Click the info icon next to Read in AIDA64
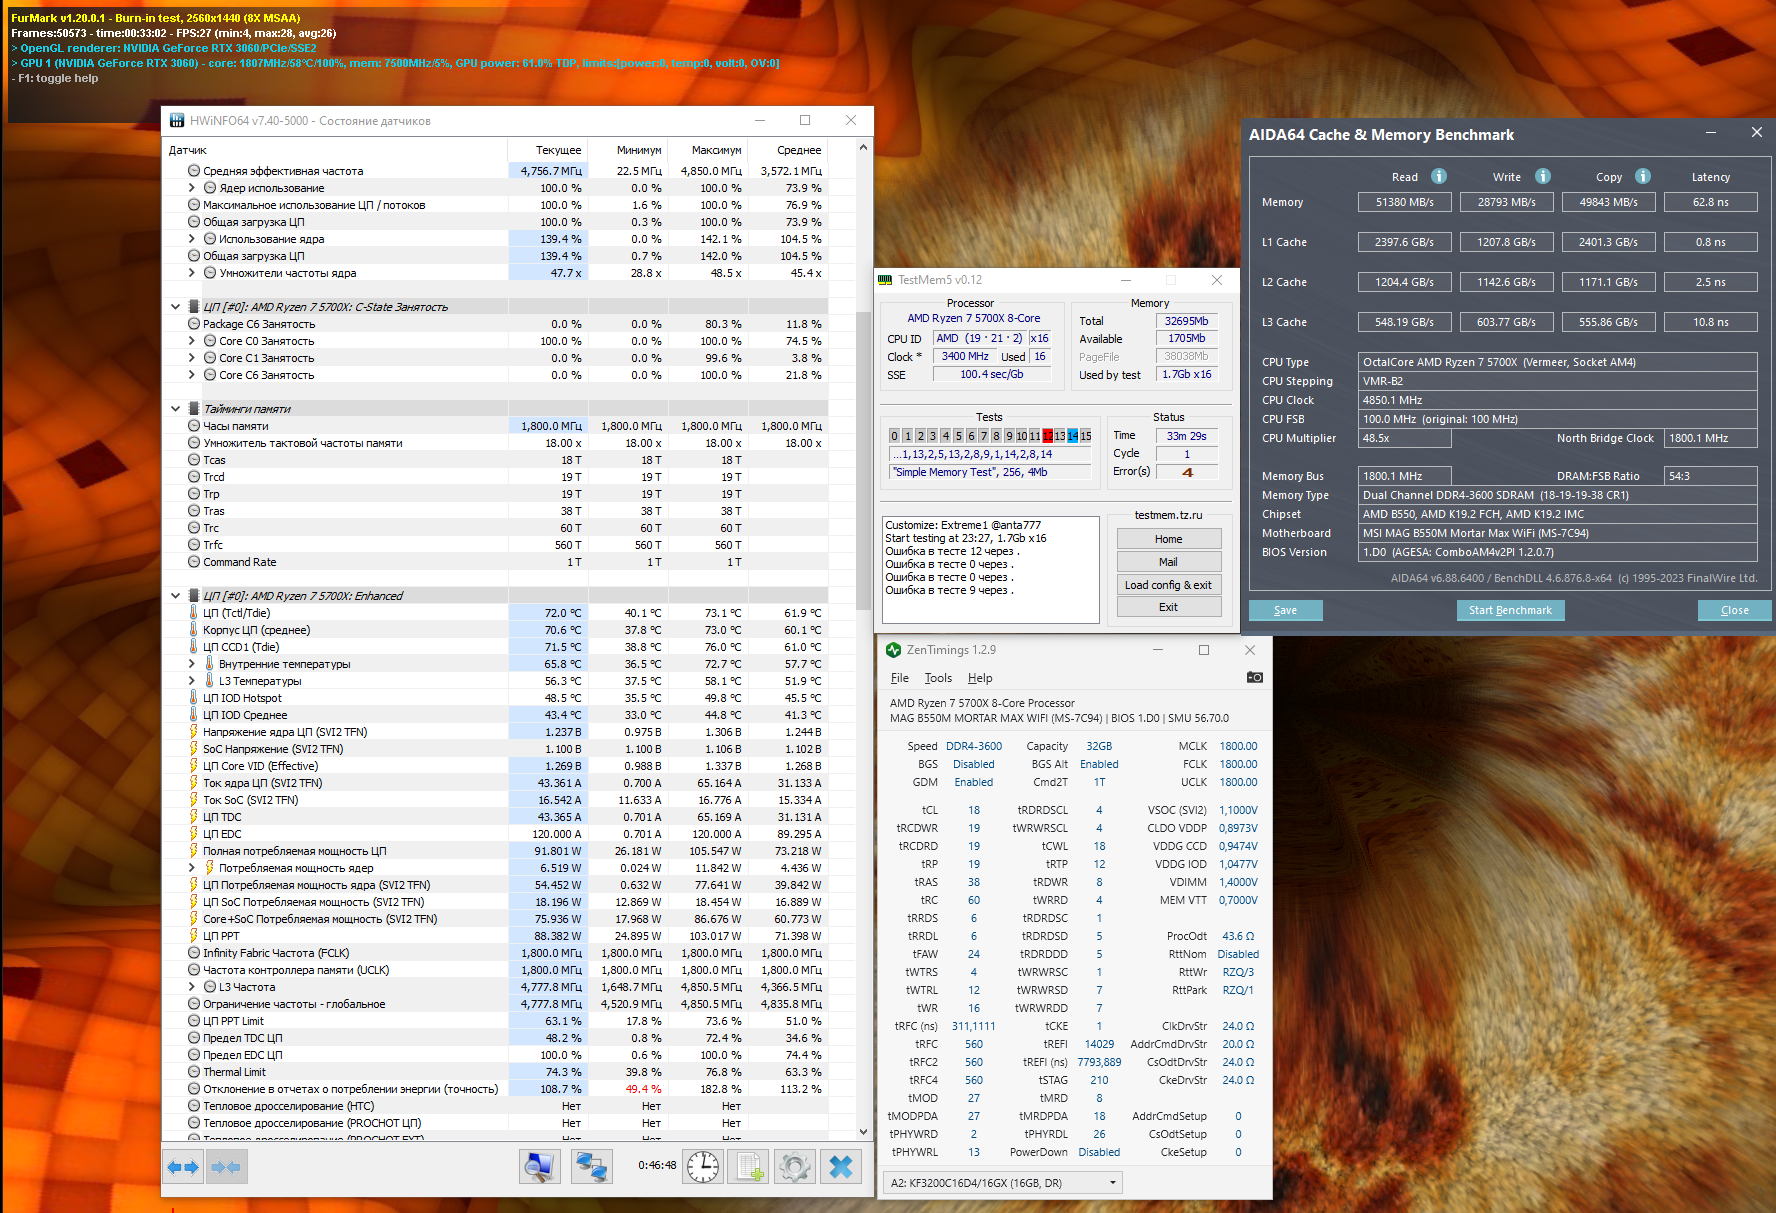 [1439, 176]
